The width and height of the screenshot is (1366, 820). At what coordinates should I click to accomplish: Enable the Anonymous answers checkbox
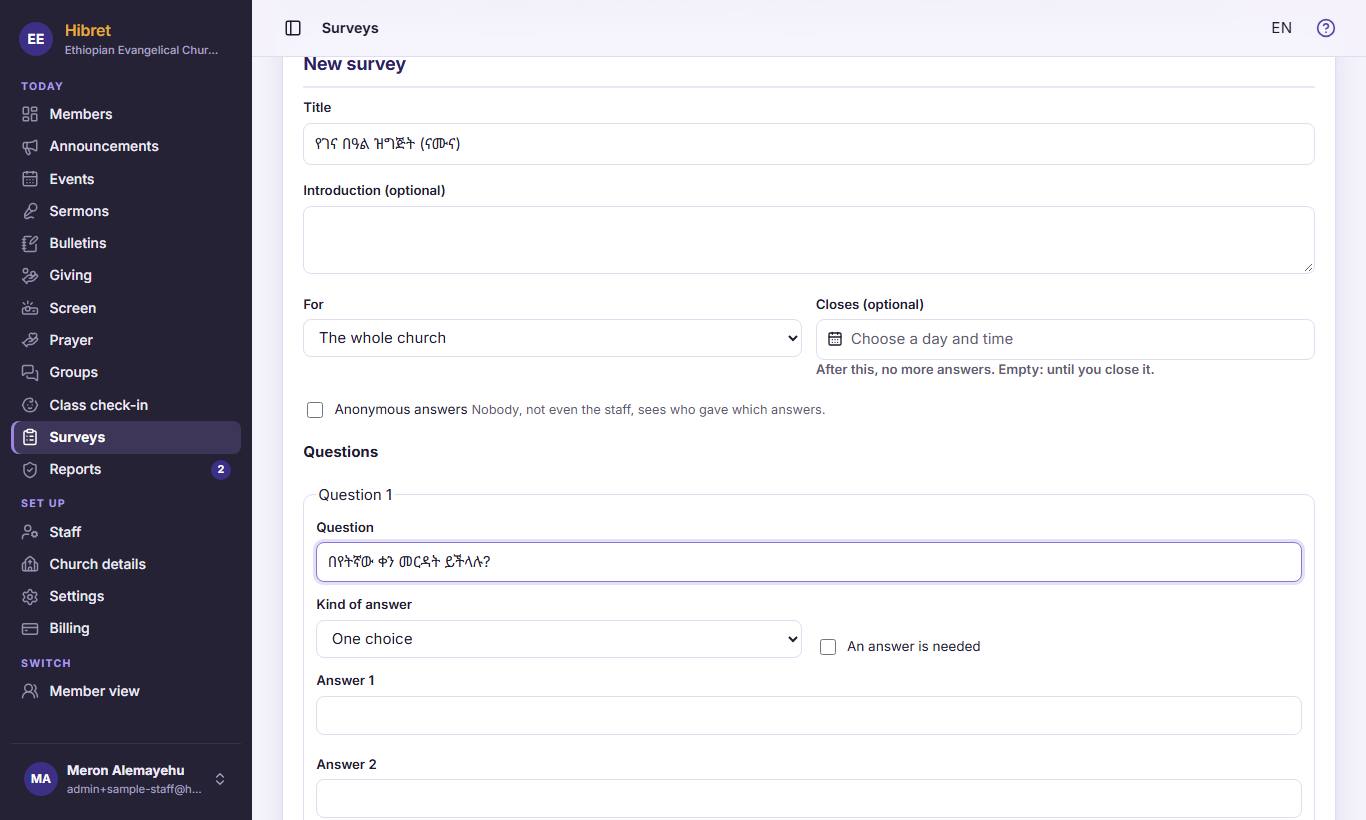pos(315,410)
